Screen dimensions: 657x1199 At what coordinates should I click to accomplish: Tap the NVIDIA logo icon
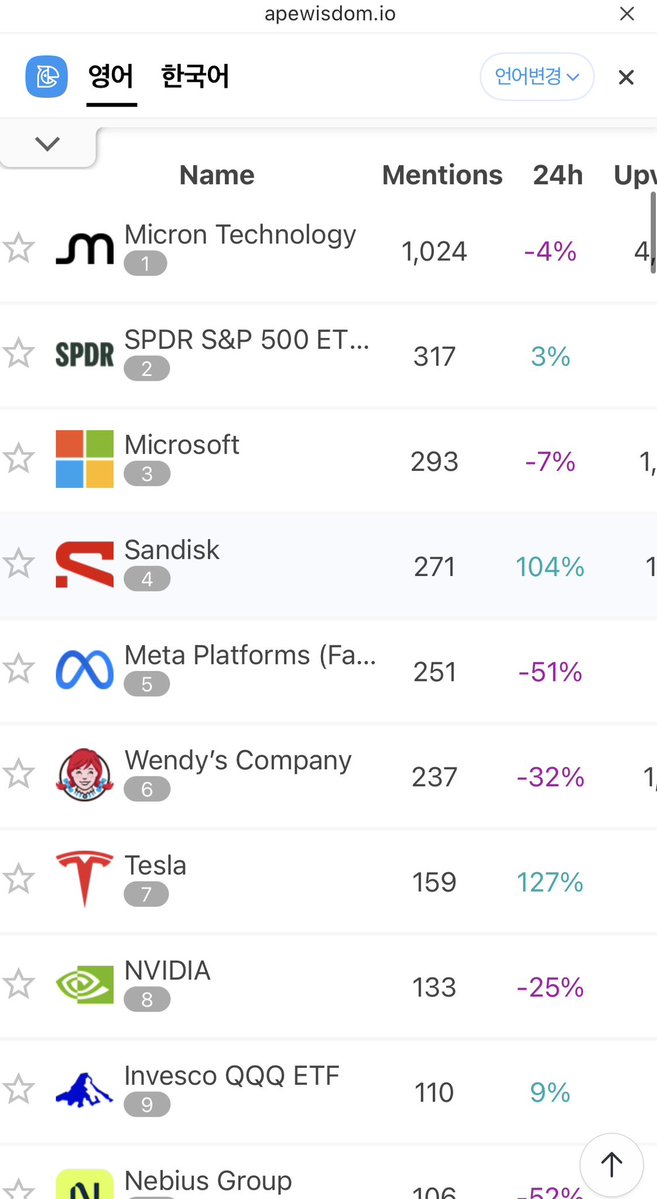(x=85, y=986)
